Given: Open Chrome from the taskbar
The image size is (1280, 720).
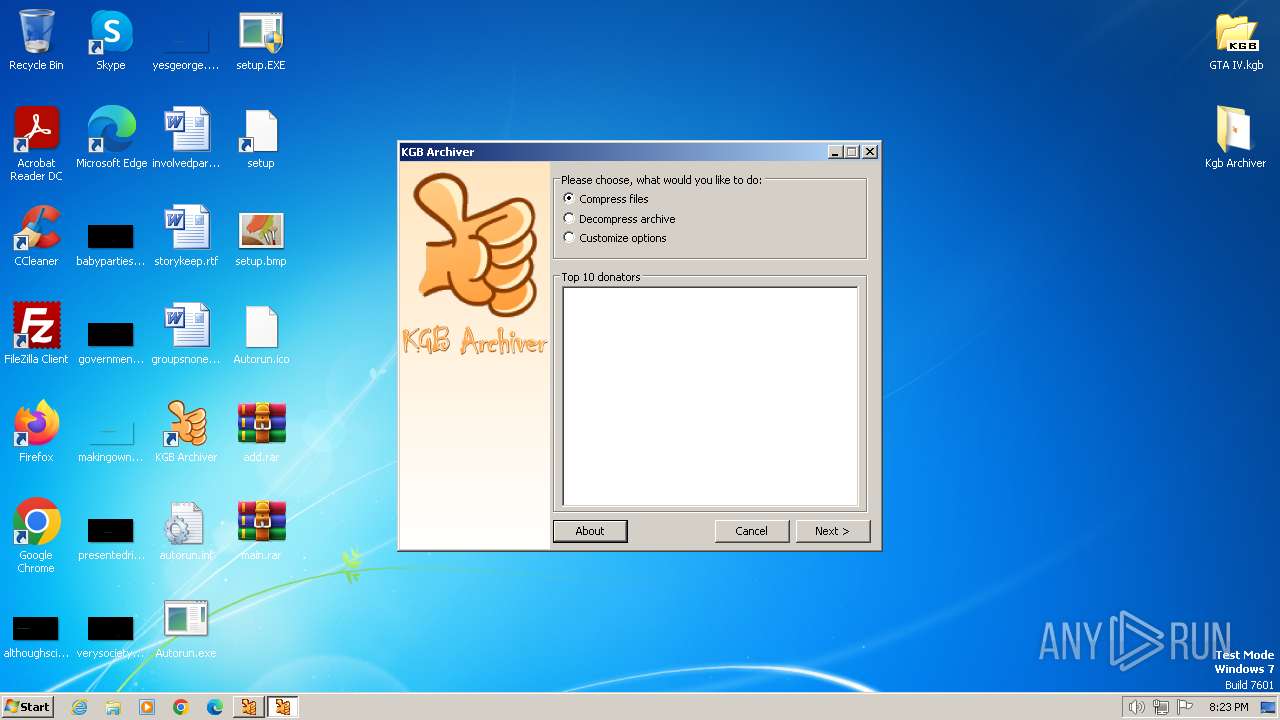Looking at the screenshot, I should 181,707.
